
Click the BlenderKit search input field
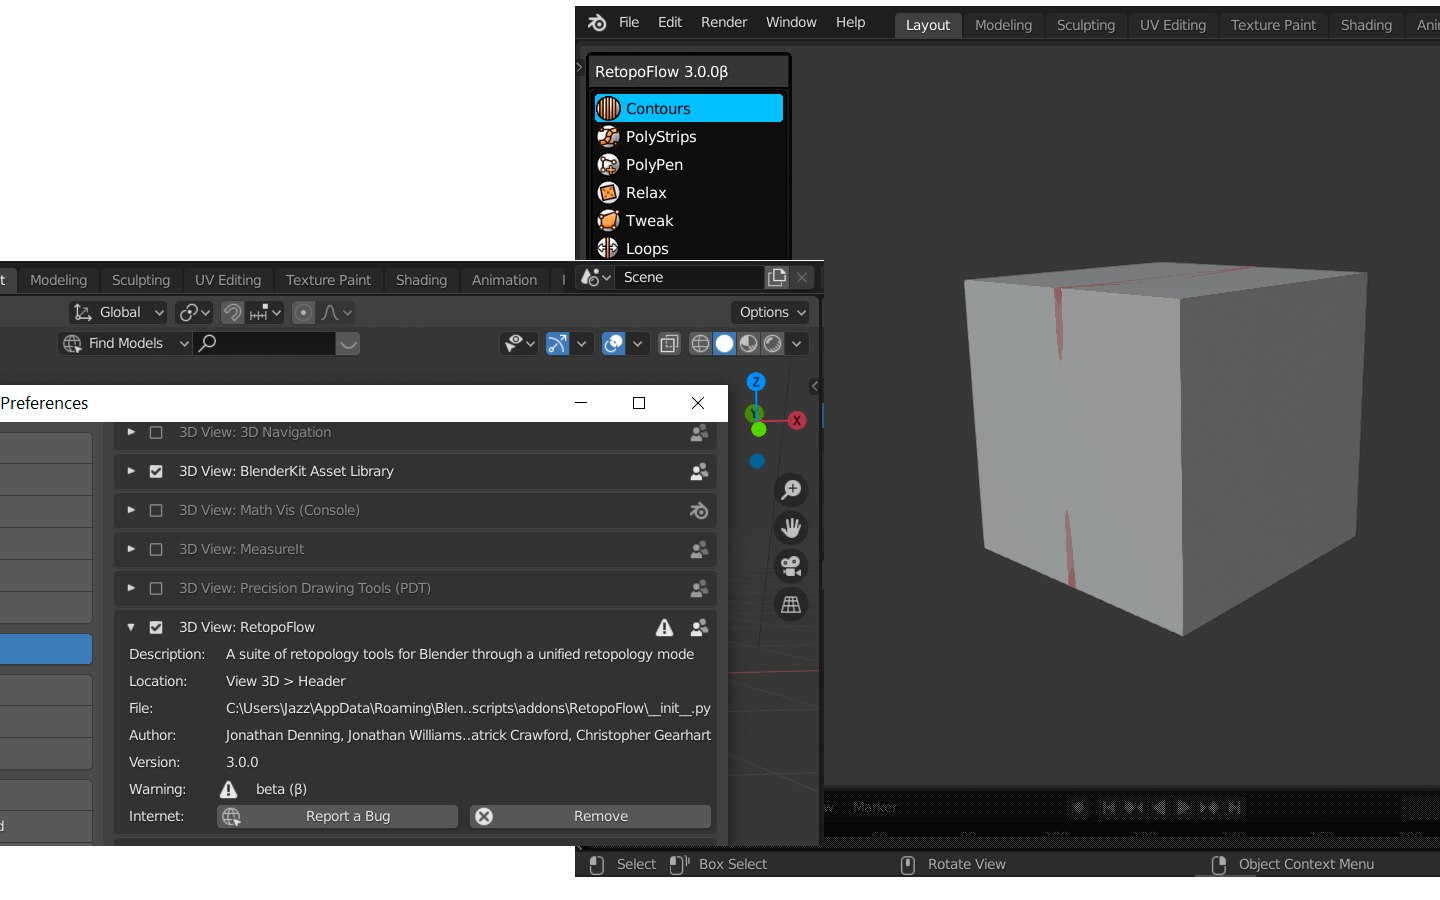265,343
